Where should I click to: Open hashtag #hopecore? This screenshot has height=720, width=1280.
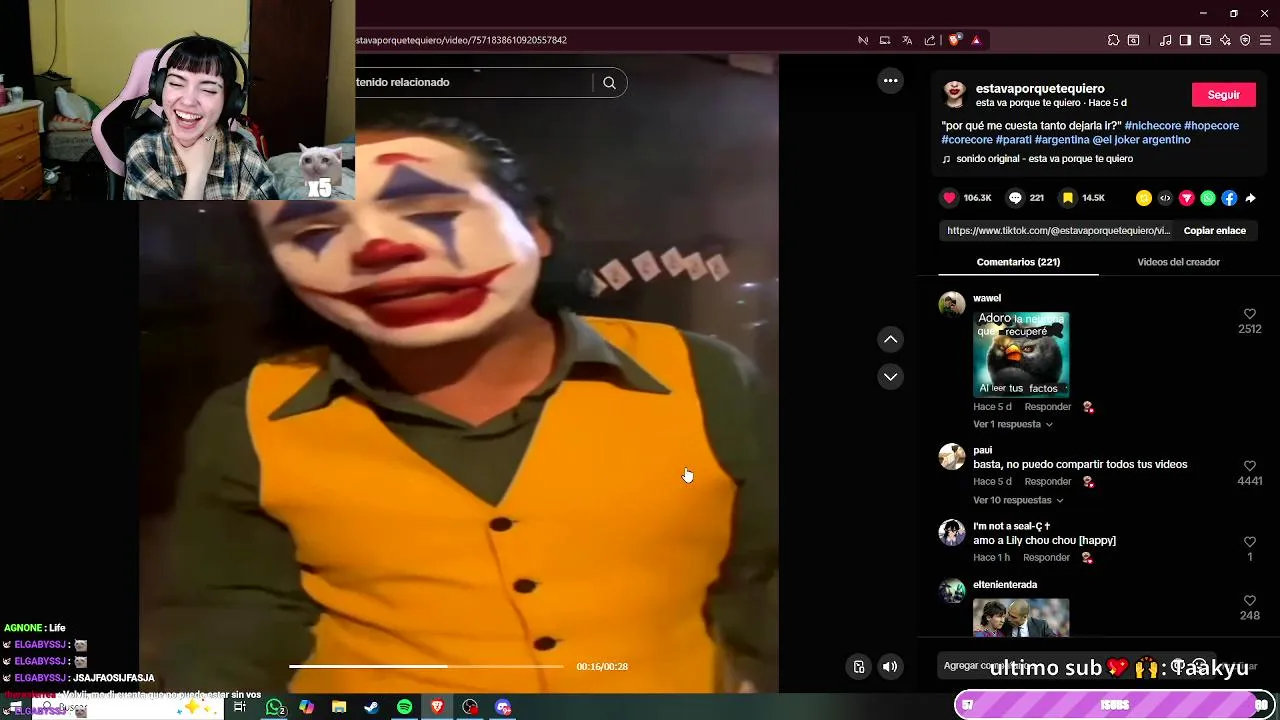(1211, 126)
